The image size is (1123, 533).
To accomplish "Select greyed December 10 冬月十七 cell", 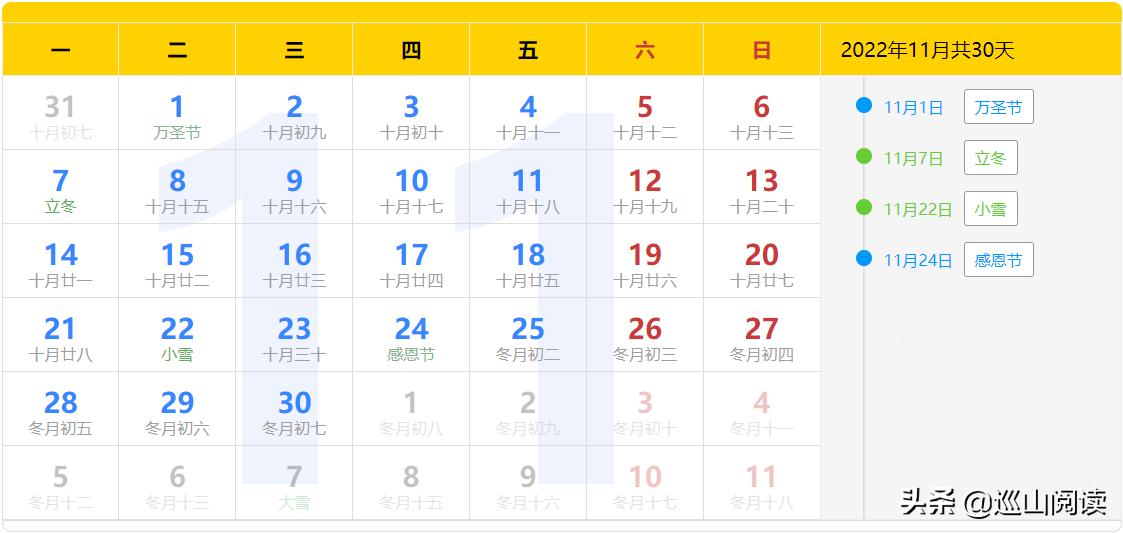I will click(x=645, y=483).
